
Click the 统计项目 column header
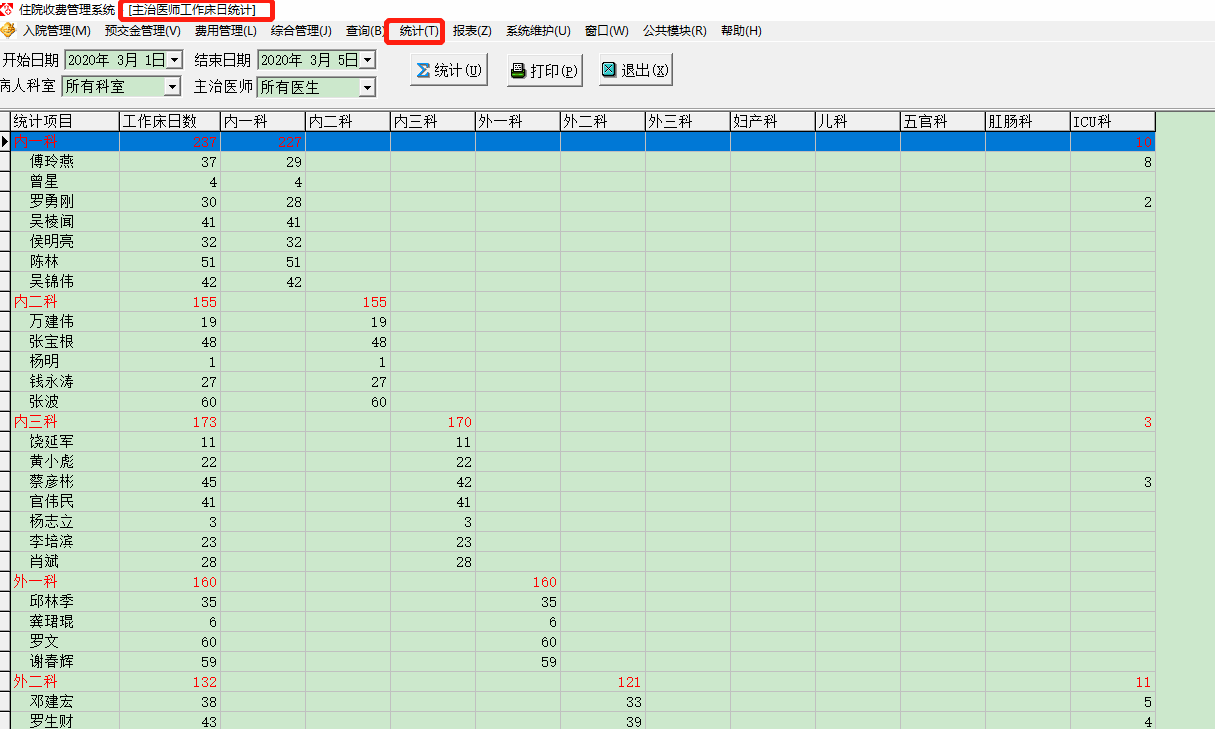coord(65,121)
